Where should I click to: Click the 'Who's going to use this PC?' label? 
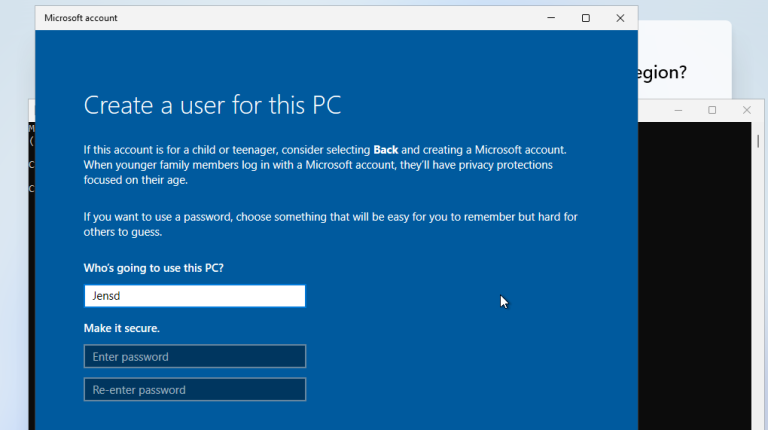pos(153,268)
